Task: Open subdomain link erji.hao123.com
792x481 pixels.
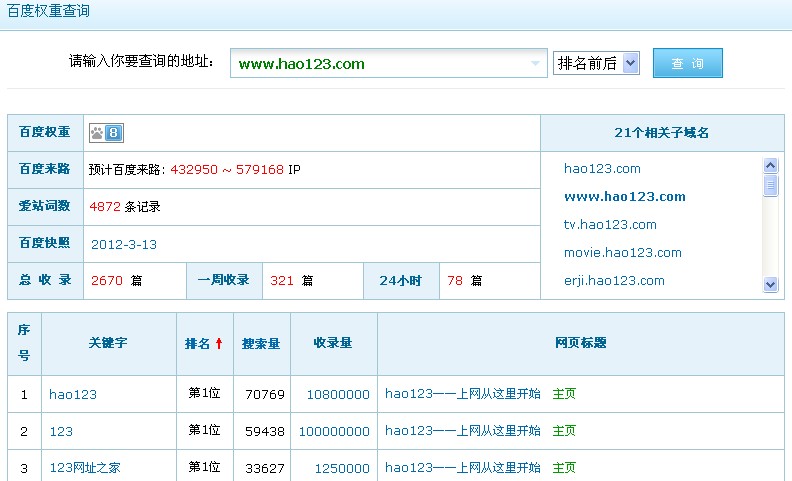Action: coord(614,281)
